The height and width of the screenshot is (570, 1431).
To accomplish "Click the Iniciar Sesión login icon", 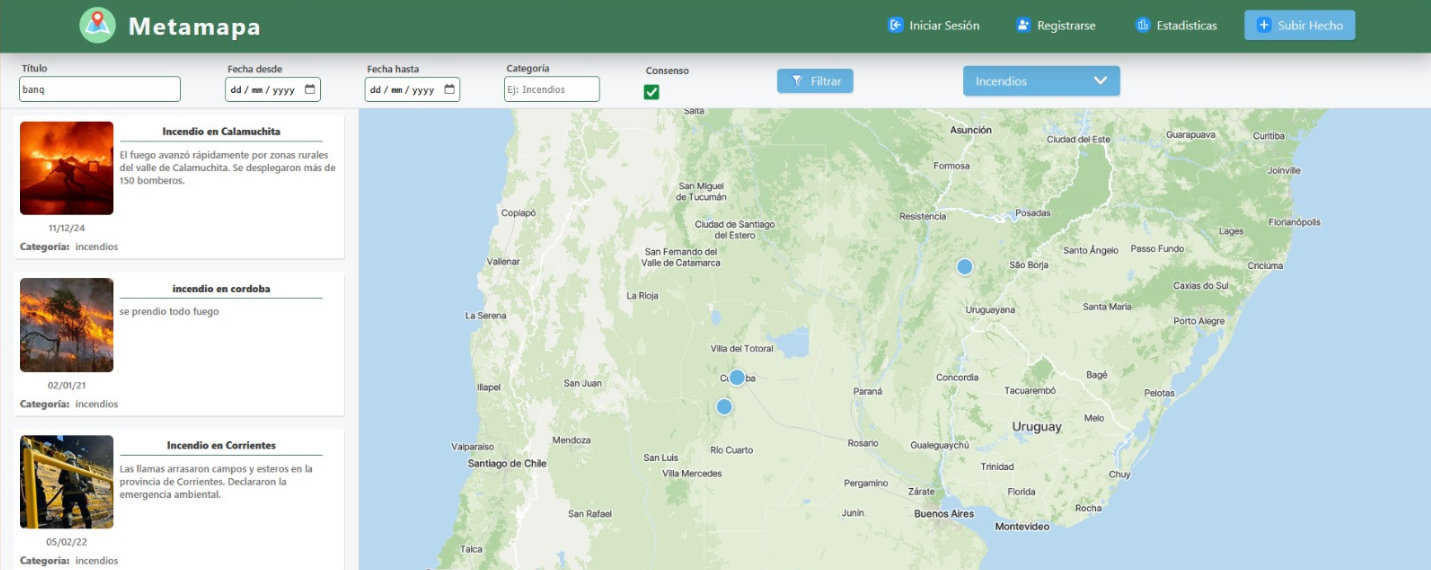I will click(896, 25).
